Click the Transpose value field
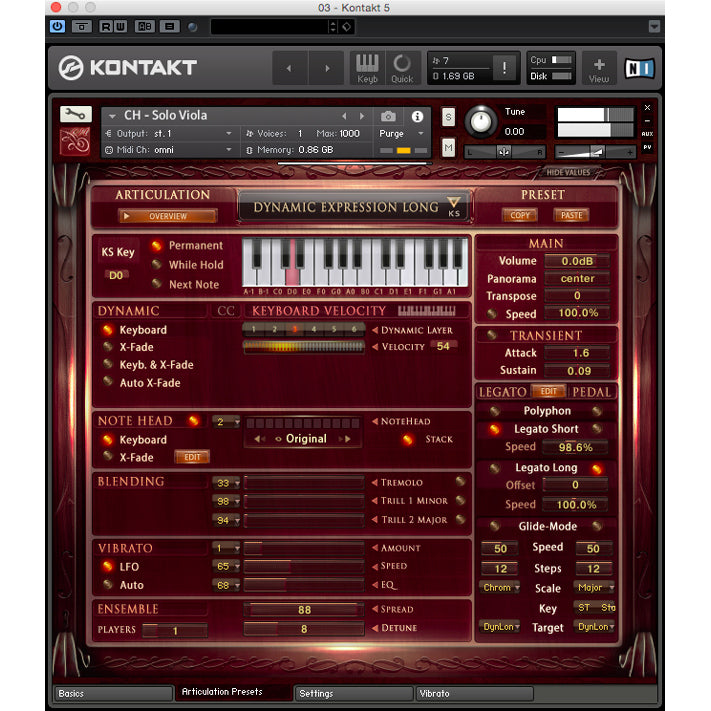711x711 pixels. point(577,296)
